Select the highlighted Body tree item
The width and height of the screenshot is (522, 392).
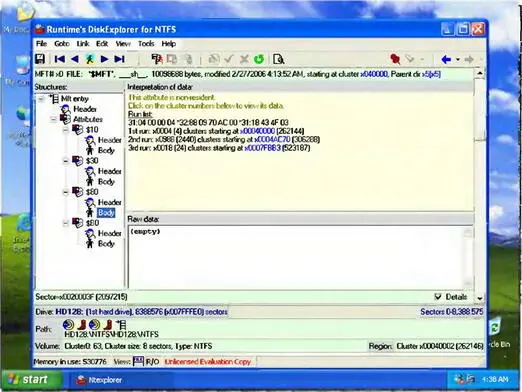click(x=106, y=213)
